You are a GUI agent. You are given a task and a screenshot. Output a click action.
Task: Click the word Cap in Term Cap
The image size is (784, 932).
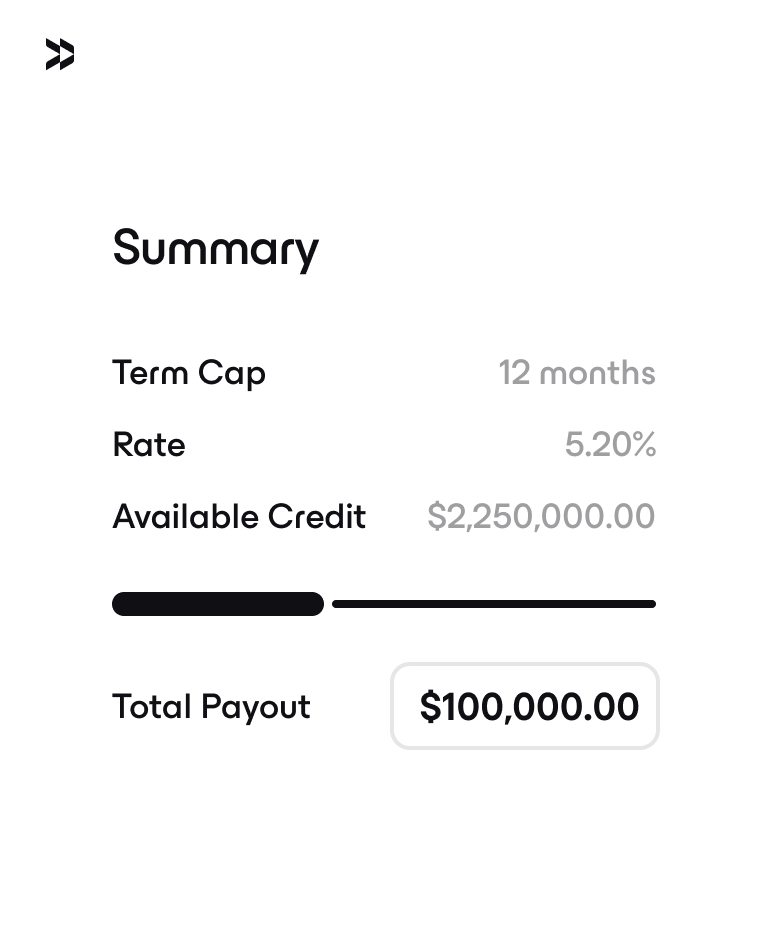pos(231,373)
